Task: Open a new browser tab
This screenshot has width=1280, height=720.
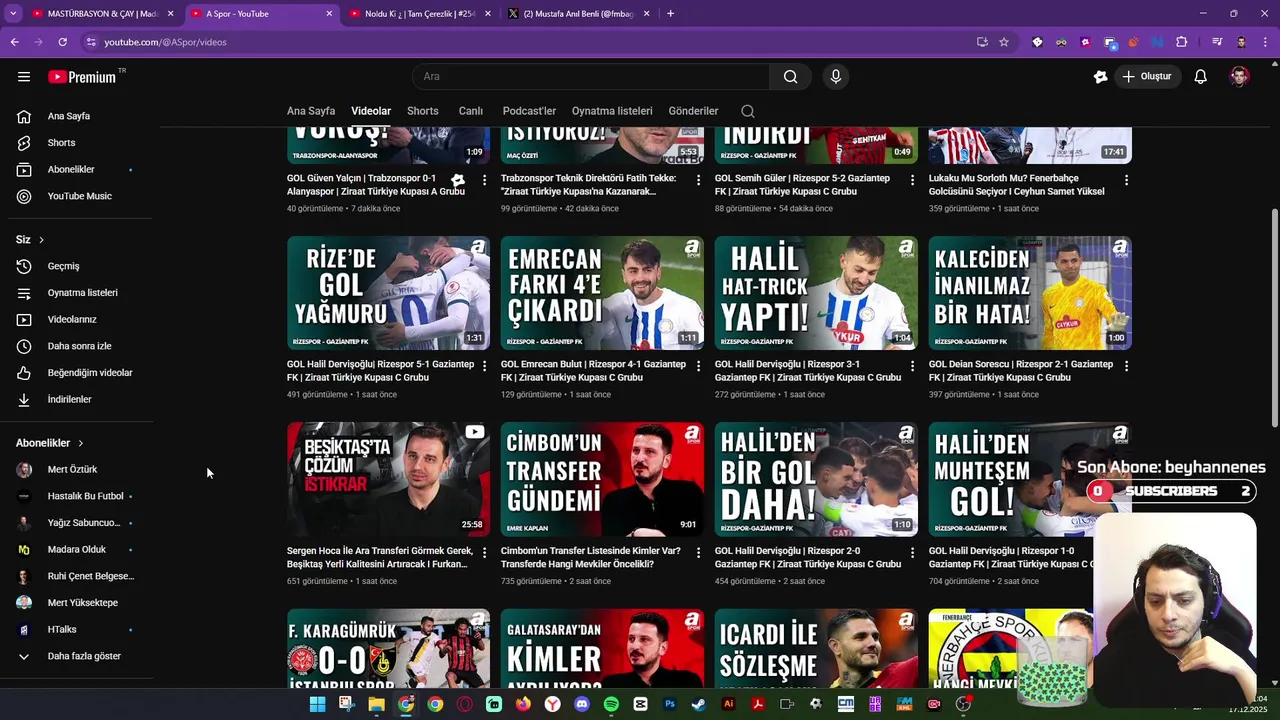Action: 670,14
